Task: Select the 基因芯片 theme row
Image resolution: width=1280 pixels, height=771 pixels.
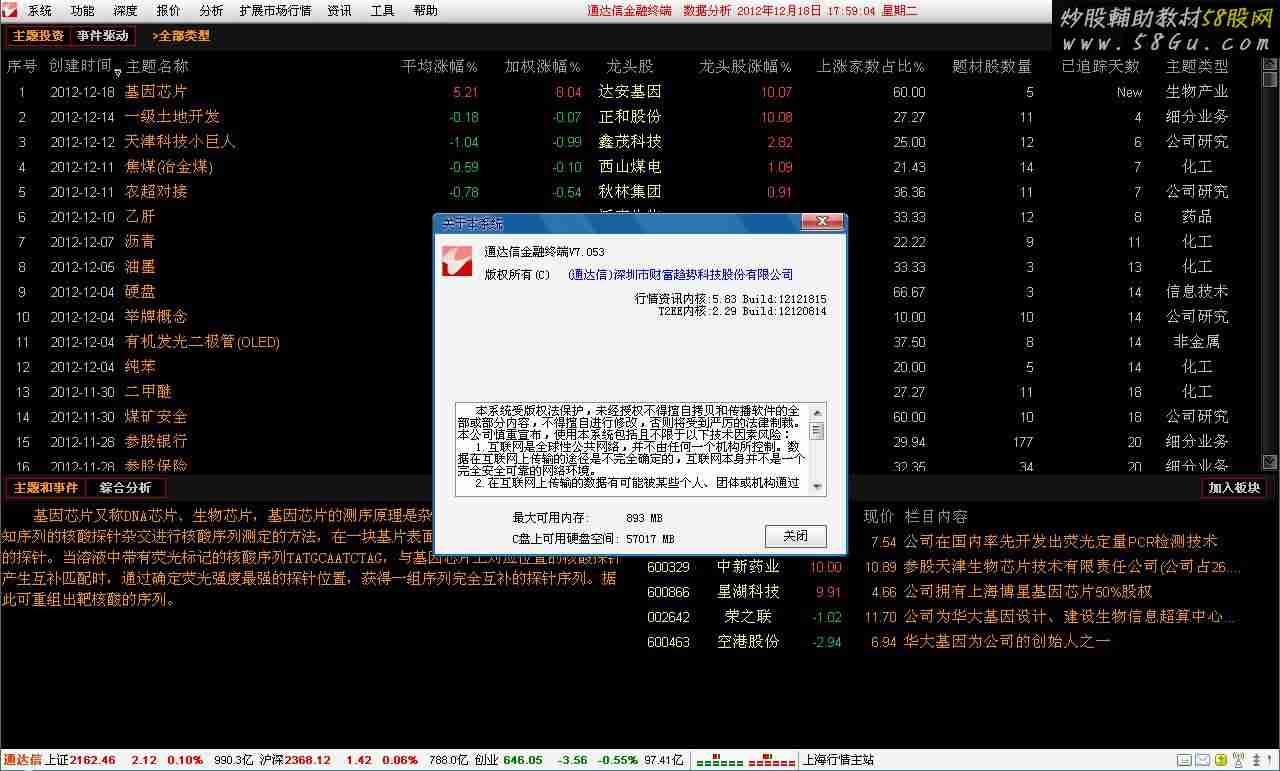Action: pyautogui.click(x=155, y=92)
